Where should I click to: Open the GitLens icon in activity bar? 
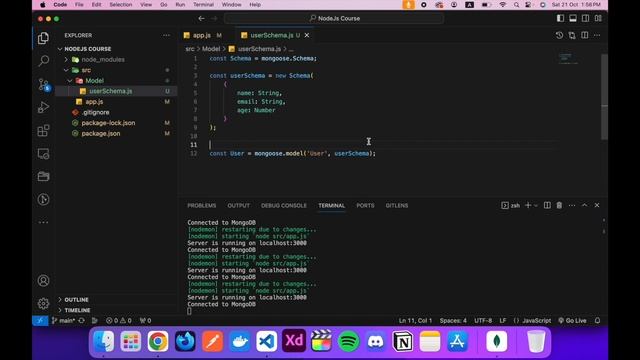coord(43,199)
